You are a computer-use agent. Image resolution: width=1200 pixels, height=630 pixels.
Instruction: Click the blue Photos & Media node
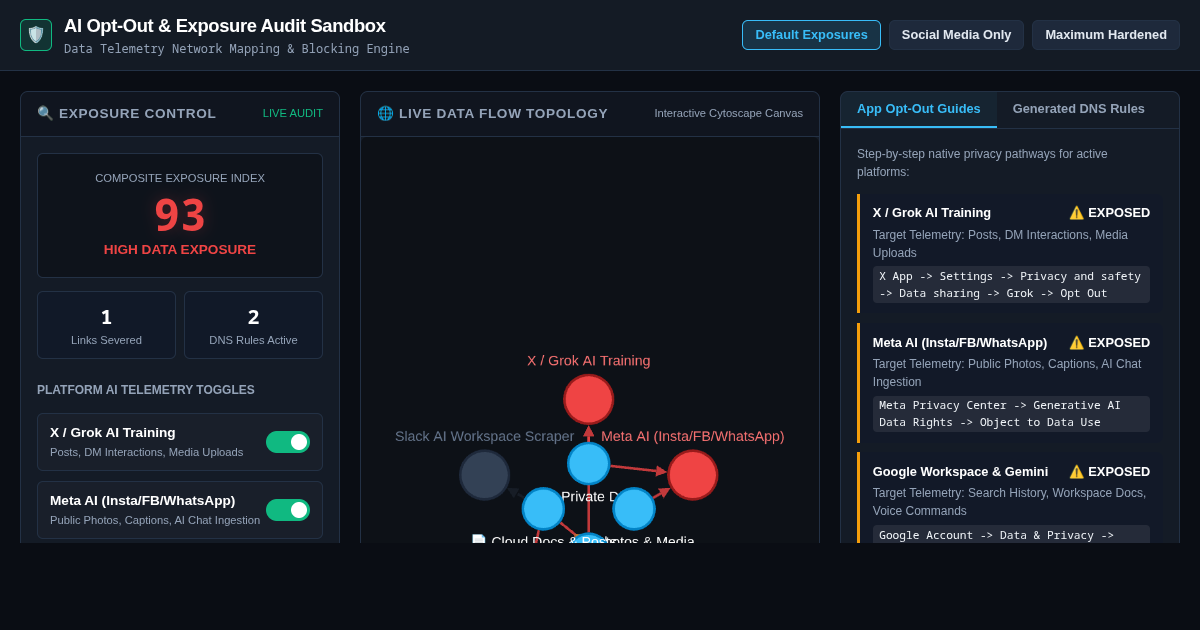(x=634, y=508)
